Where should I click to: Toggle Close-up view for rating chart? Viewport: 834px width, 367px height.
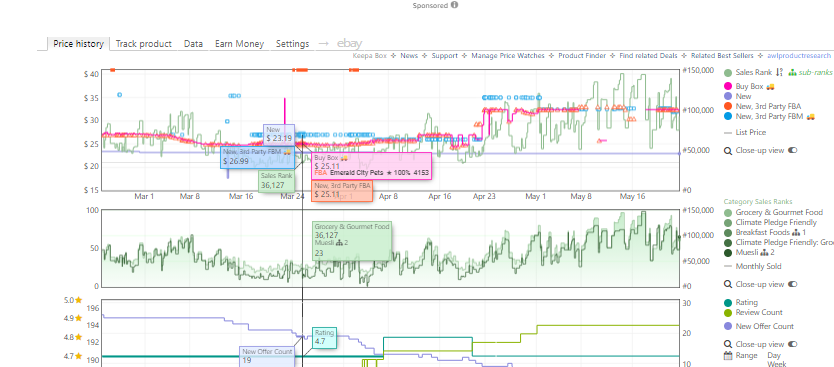tap(793, 344)
